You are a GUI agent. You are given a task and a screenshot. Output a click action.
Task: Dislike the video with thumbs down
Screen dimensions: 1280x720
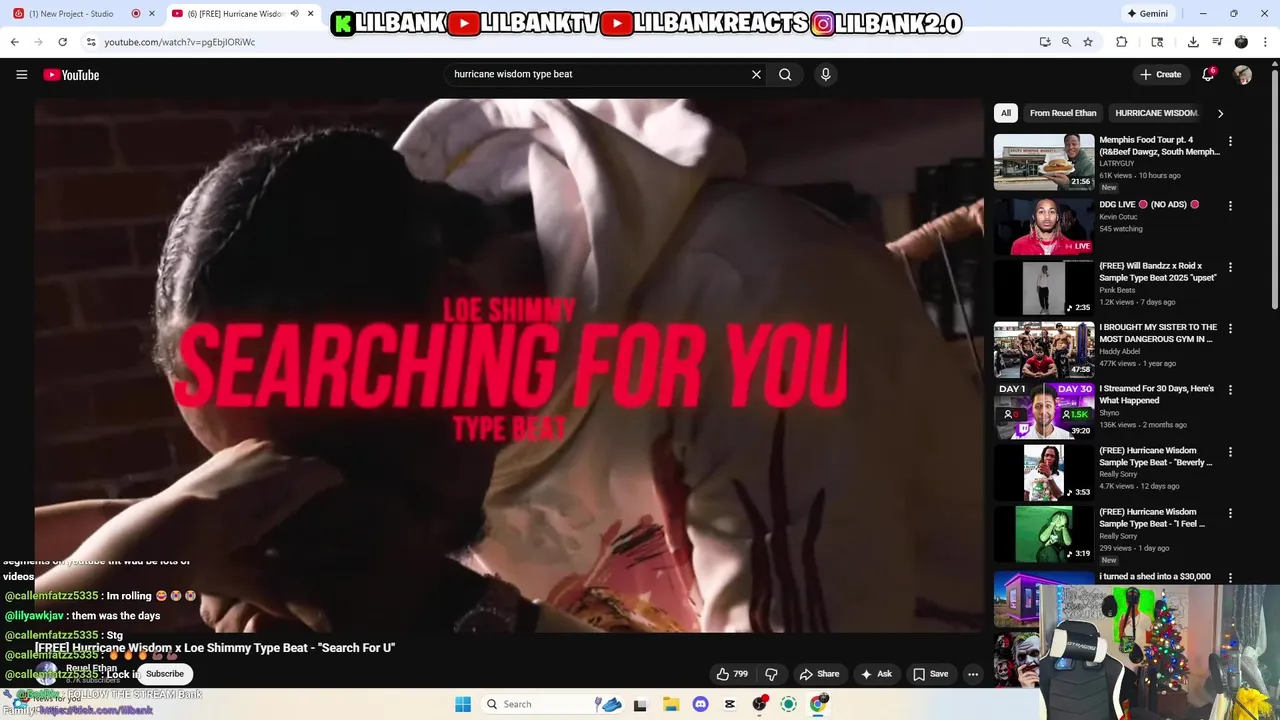click(771, 674)
